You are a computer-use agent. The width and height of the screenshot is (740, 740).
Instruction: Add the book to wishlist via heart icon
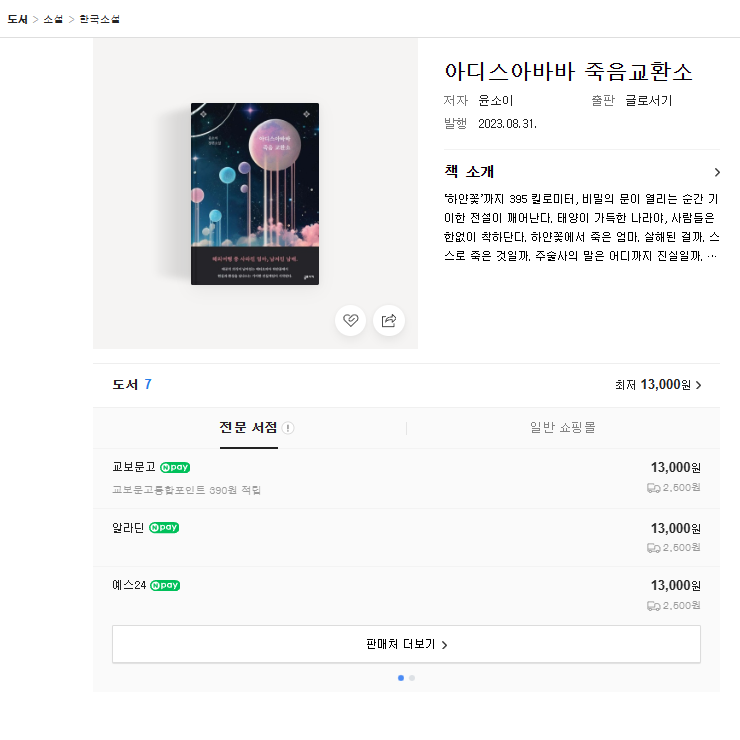pos(350,320)
